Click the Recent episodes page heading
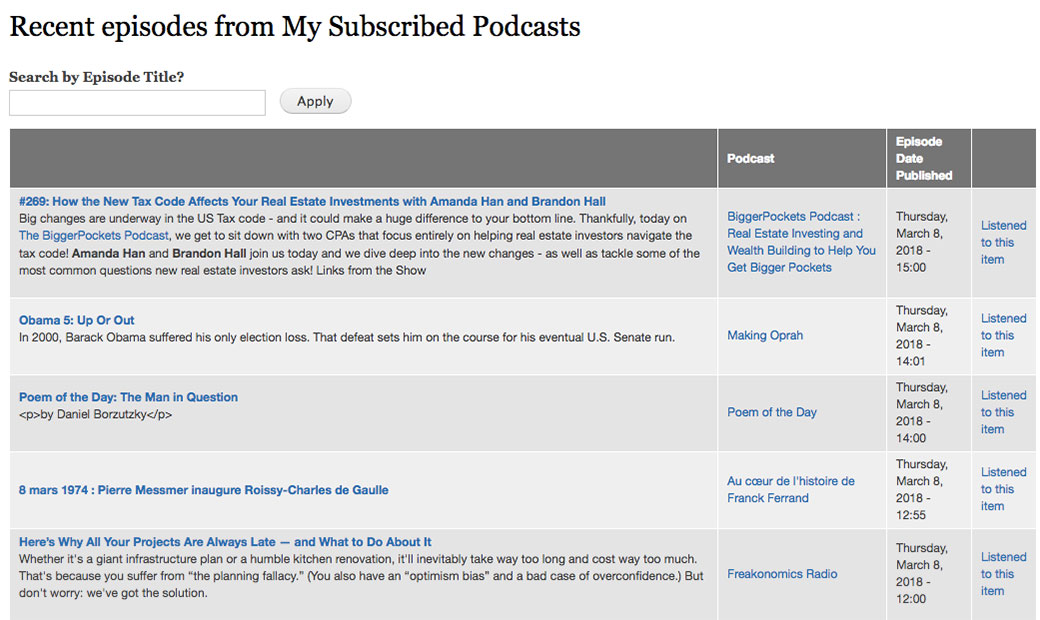The height and width of the screenshot is (620, 1040). 295,27
